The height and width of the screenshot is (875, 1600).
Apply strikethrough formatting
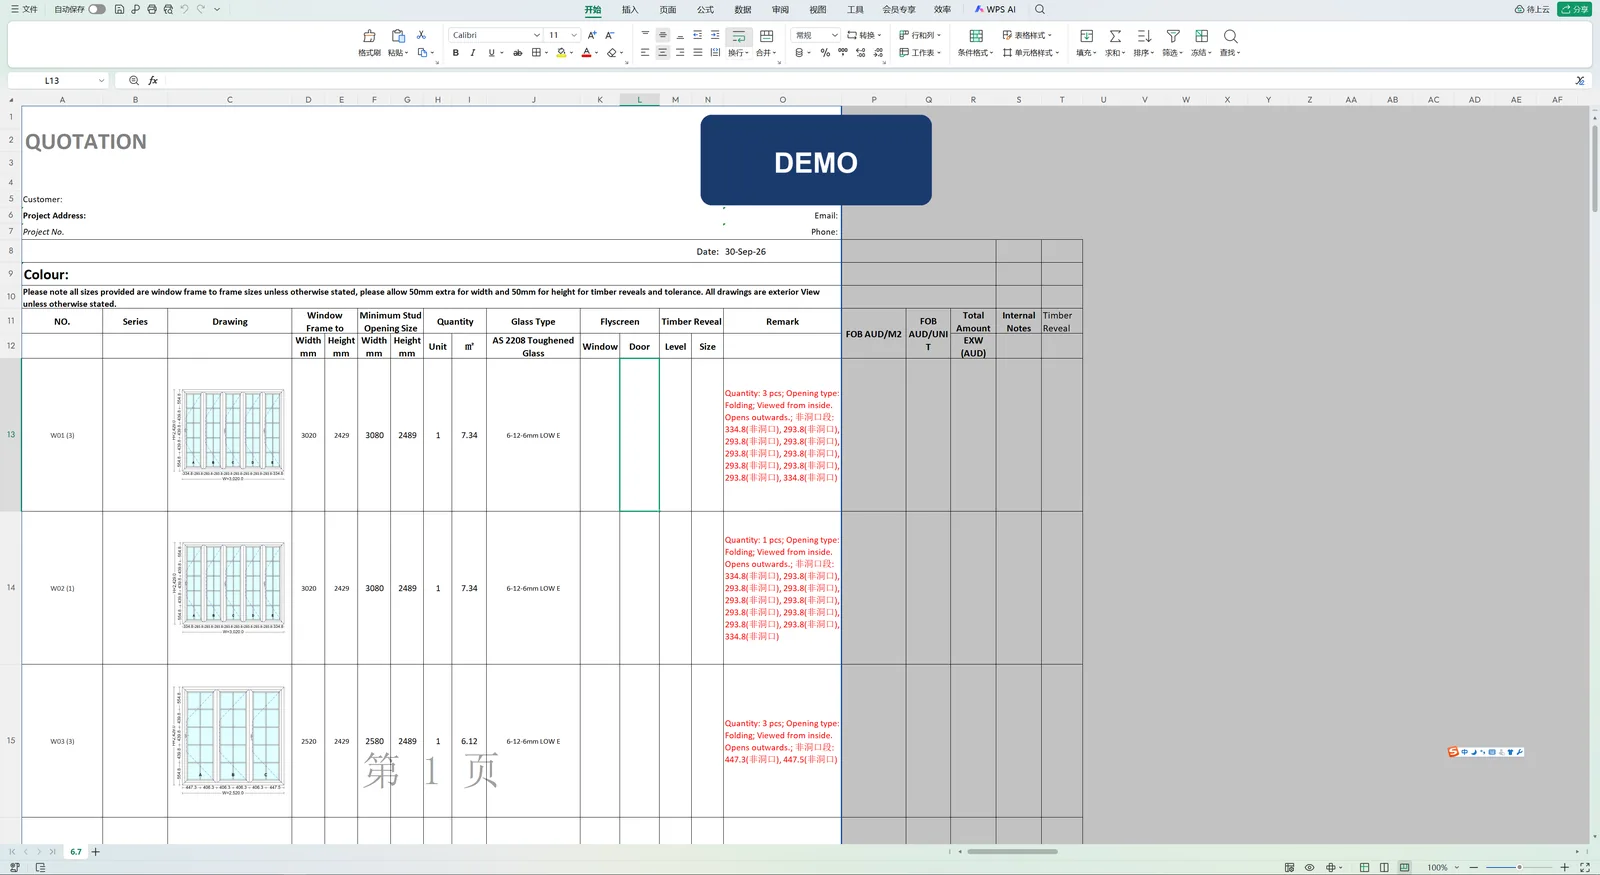517,53
